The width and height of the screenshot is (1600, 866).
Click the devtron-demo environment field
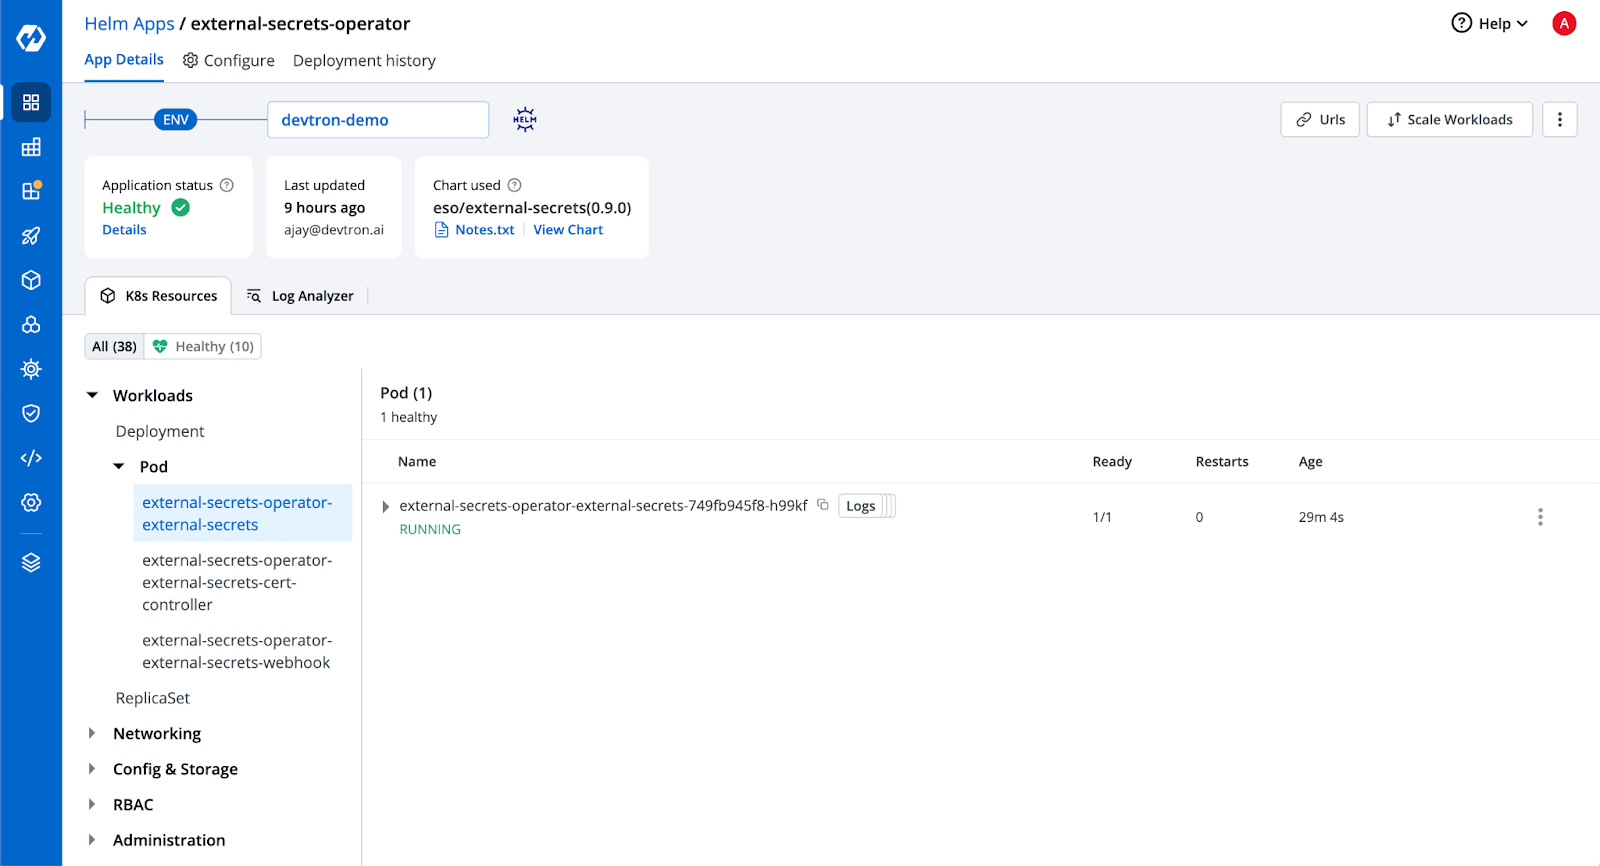[378, 120]
